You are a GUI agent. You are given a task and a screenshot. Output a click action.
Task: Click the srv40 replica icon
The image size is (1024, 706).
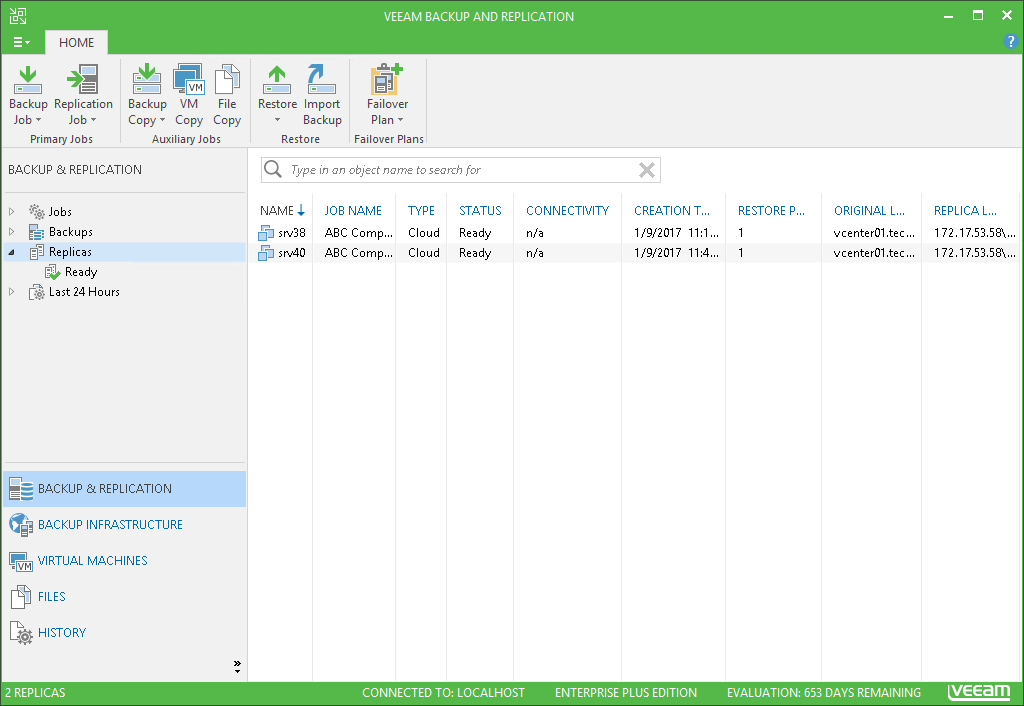coord(266,253)
